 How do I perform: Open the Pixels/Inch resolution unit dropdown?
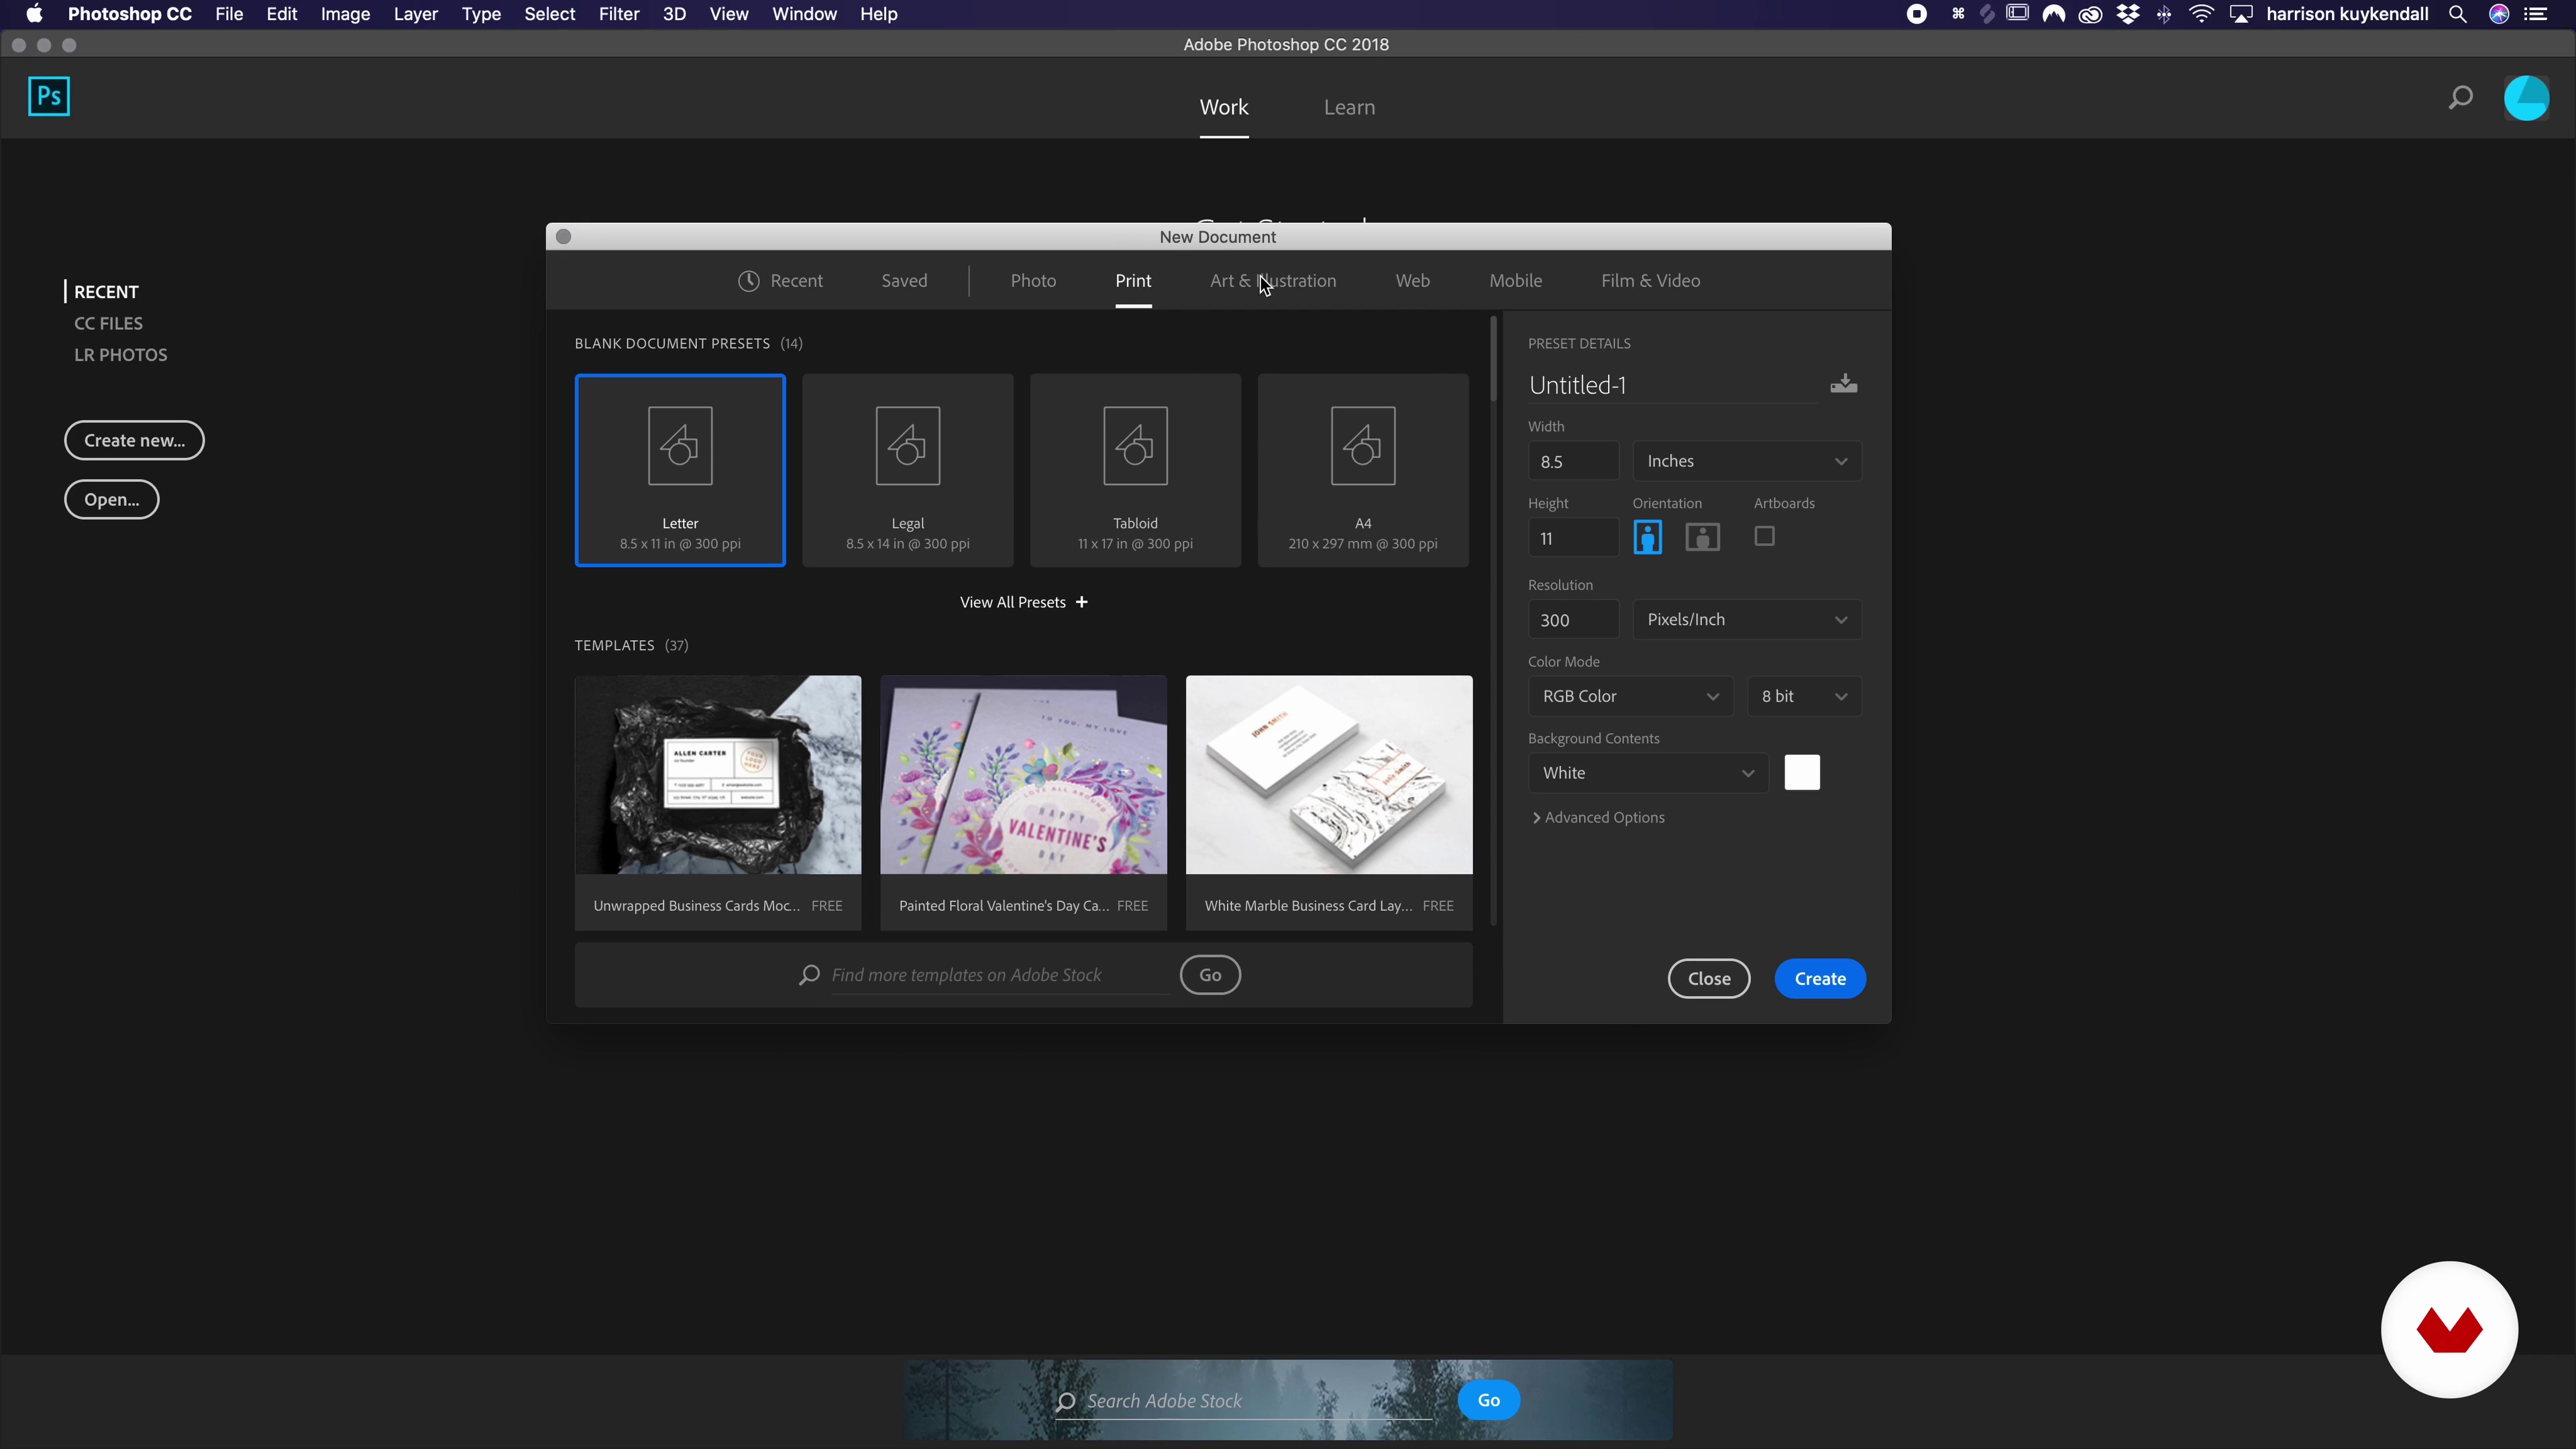pos(1746,620)
